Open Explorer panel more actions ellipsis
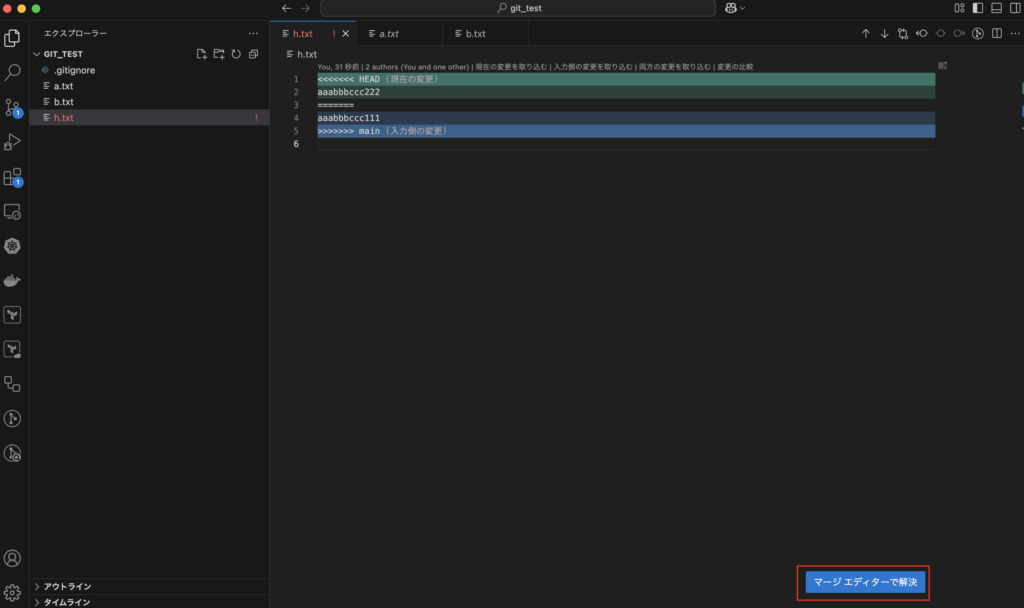This screenshot has height=608, width=1024. [253, 33]
